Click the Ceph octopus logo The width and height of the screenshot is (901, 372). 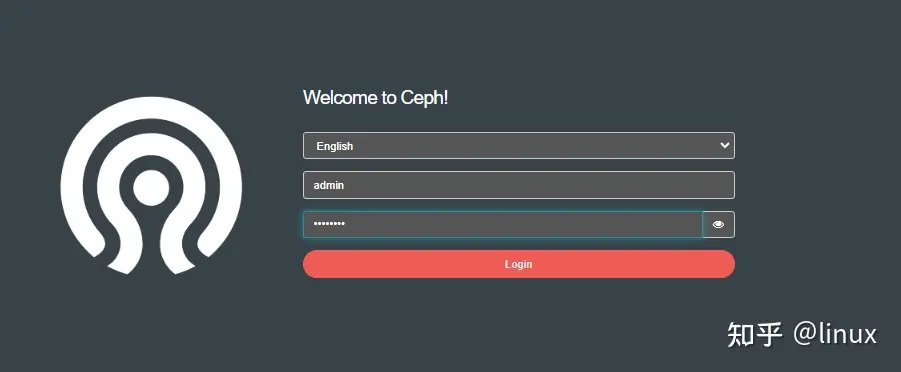(x=151, y=185)
